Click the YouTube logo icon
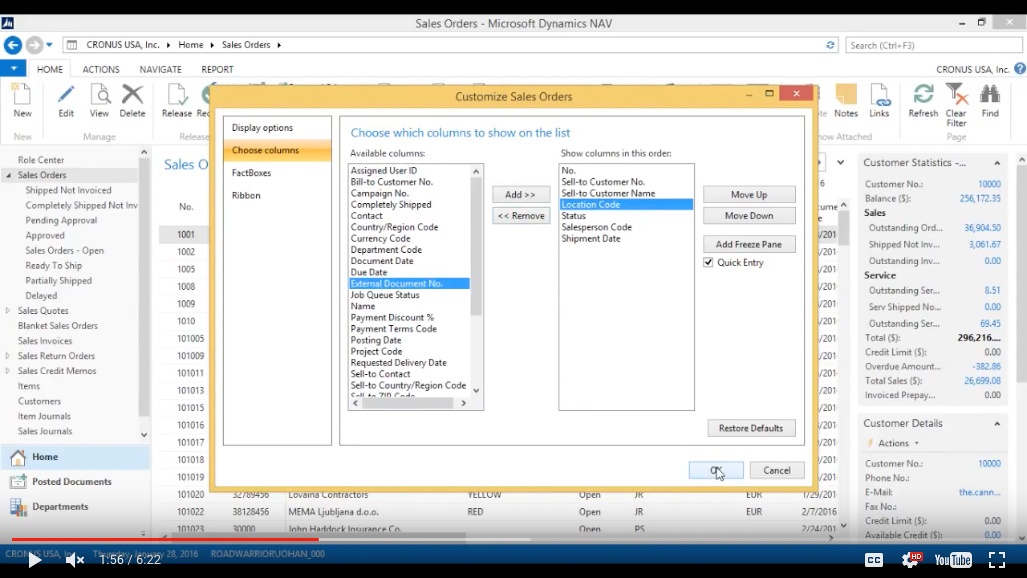The width and height of the screenshot is (1027, 578). coord(953,560)
